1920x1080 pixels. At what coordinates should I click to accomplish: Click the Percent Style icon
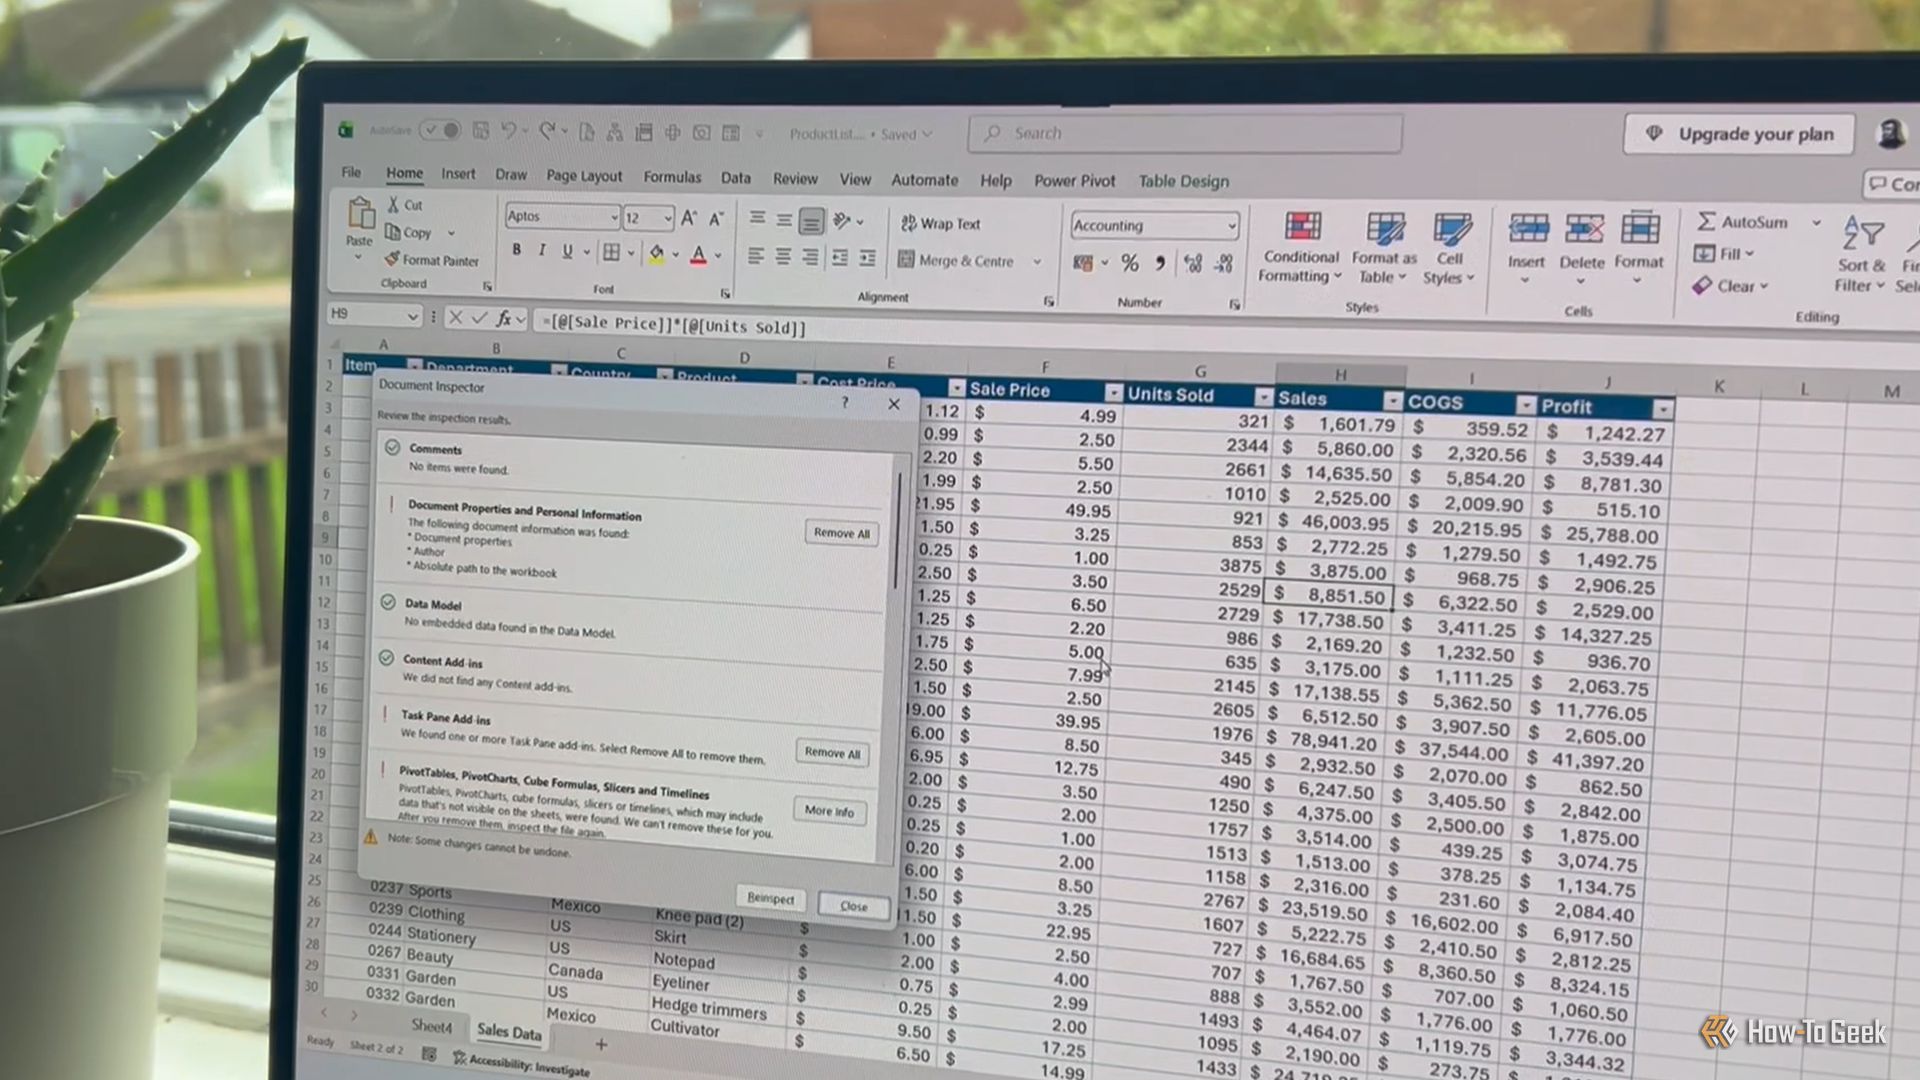point(1130,263)
